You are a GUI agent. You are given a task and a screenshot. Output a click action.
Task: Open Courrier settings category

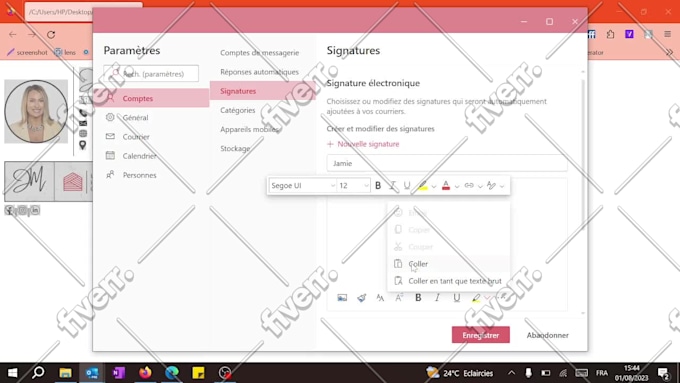click(152, 137)
